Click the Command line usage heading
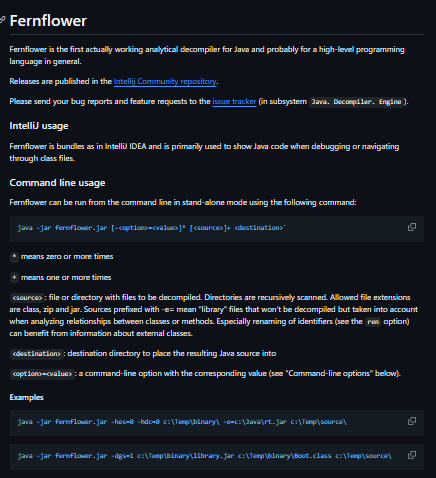This screenshot has height=478, width=436. coord(57,183)
